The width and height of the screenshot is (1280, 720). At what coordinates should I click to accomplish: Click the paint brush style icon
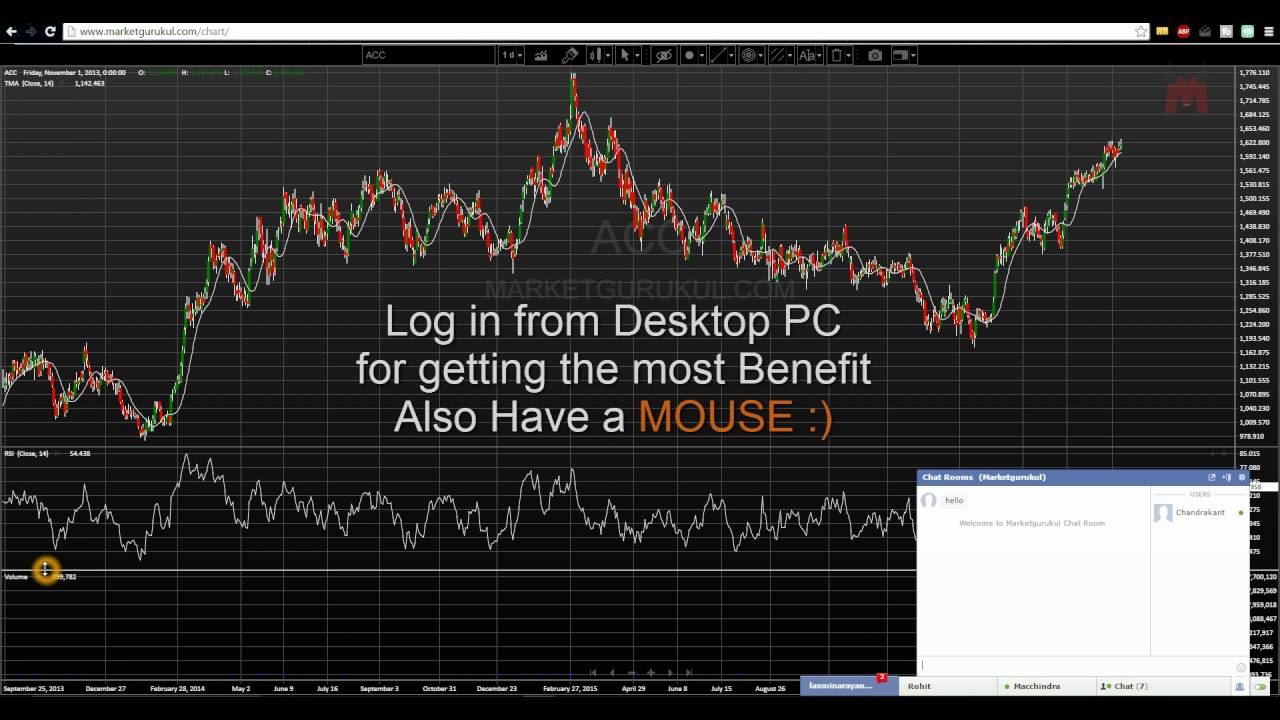(x=570, y=55)
